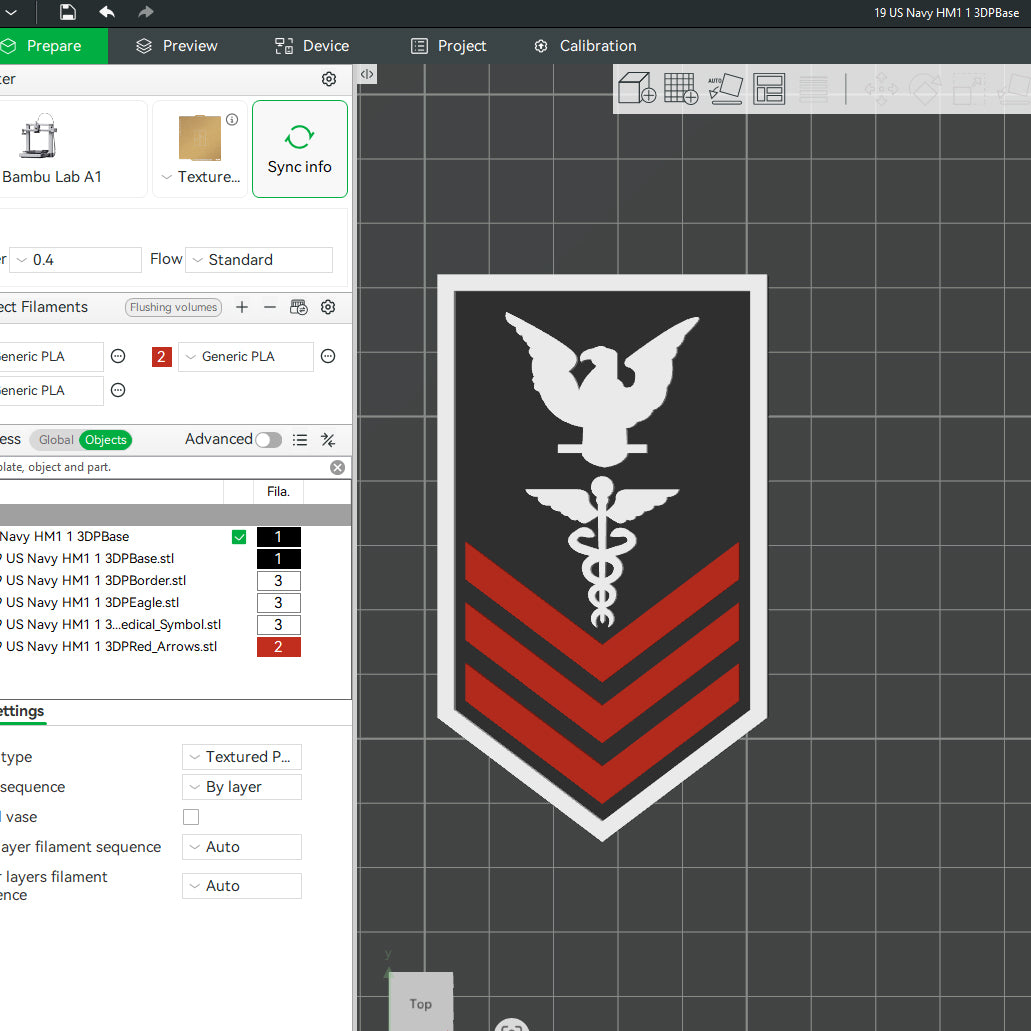The width and height of the screenshot is (1031, 1031).
Task: Edit third Generic PLA preset ellipsis icon
Action: tap(118, 390)
